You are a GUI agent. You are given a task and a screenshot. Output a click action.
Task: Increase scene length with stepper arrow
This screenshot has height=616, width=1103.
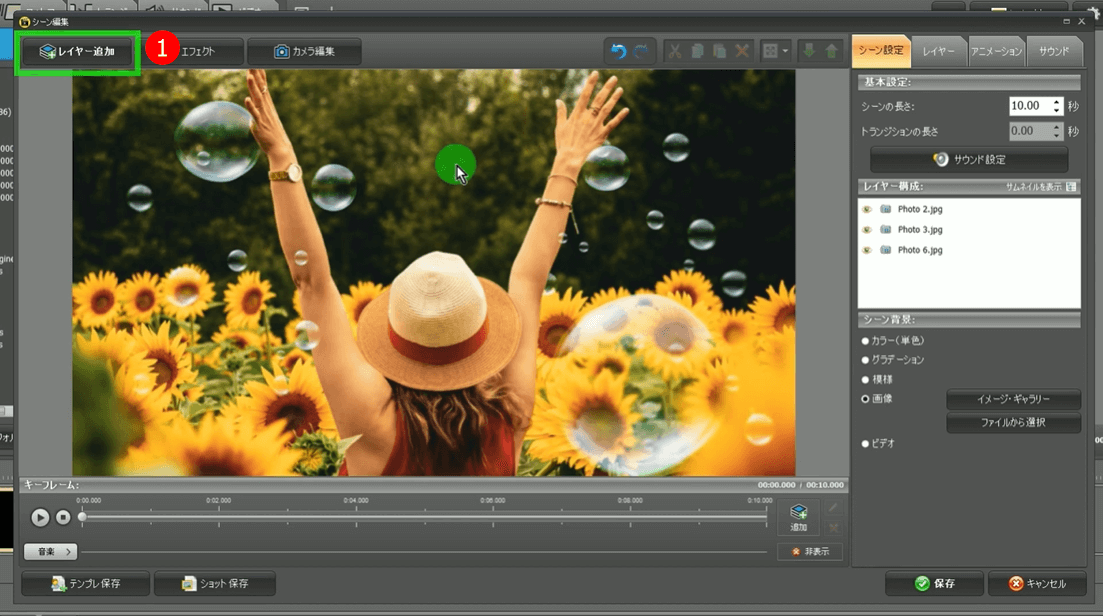[x=1057, y=101]
